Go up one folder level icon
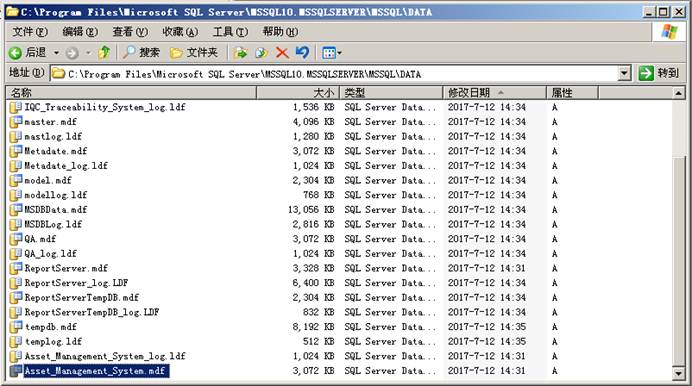The height and width of the screenshot is (386, 692). [104, 52]
